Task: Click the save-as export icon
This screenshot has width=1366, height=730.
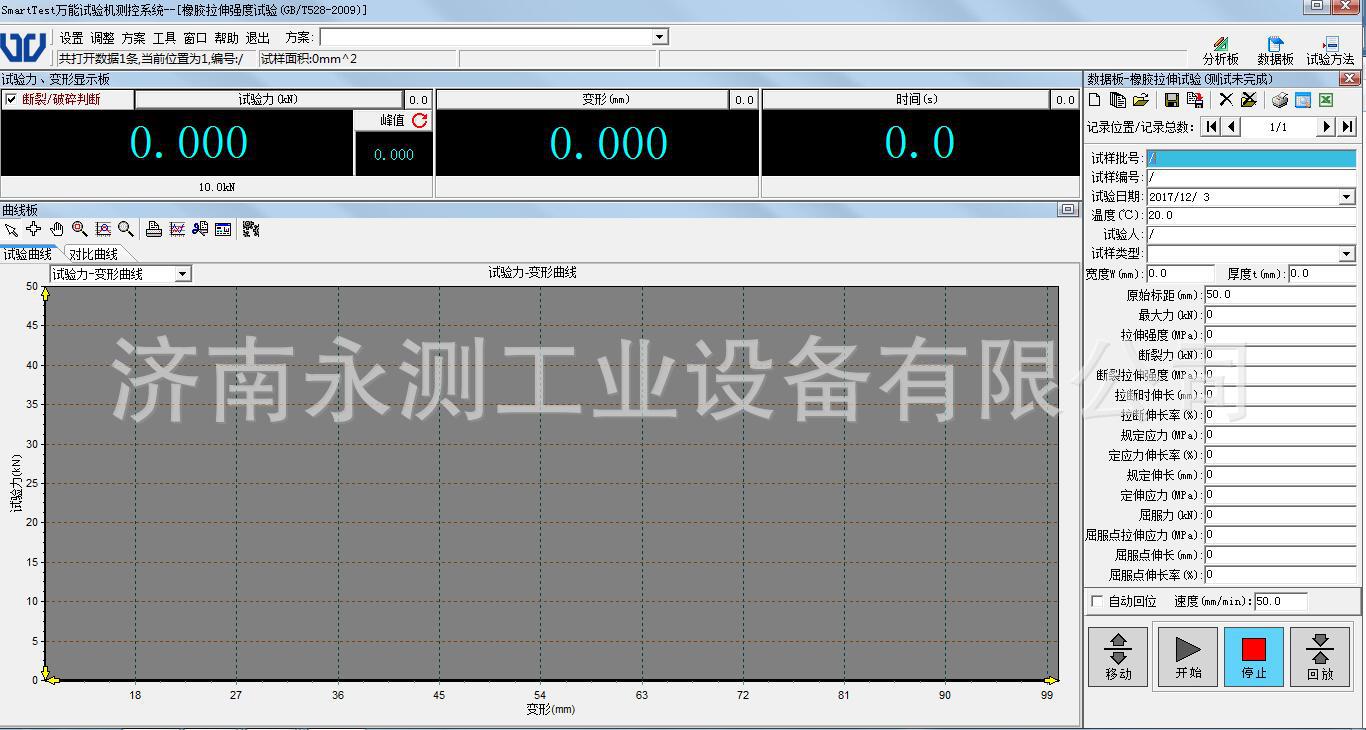Action: pyautogui.click(x=1195, y=100)
